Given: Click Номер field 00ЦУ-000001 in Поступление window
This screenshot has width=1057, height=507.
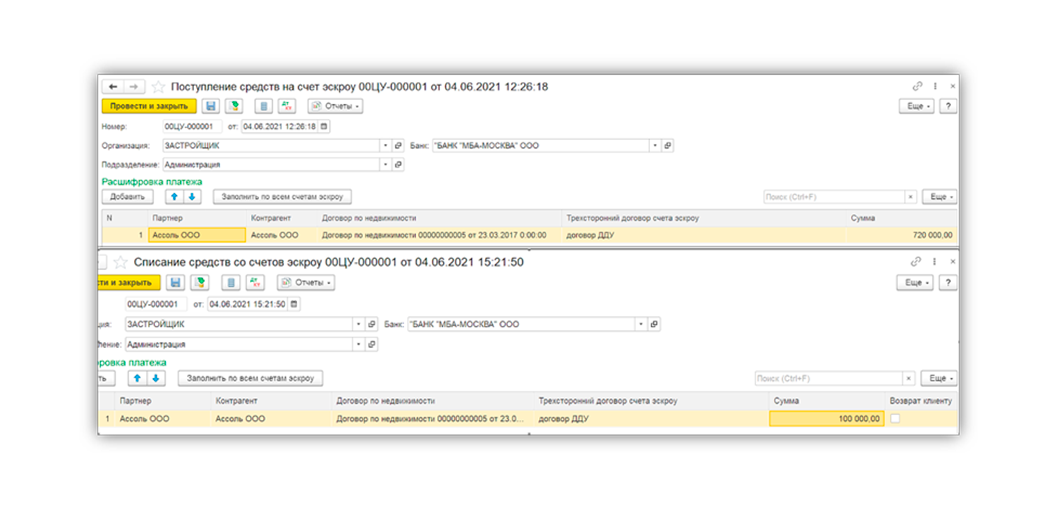Looking at the screenshot, I should pos(192,127).
